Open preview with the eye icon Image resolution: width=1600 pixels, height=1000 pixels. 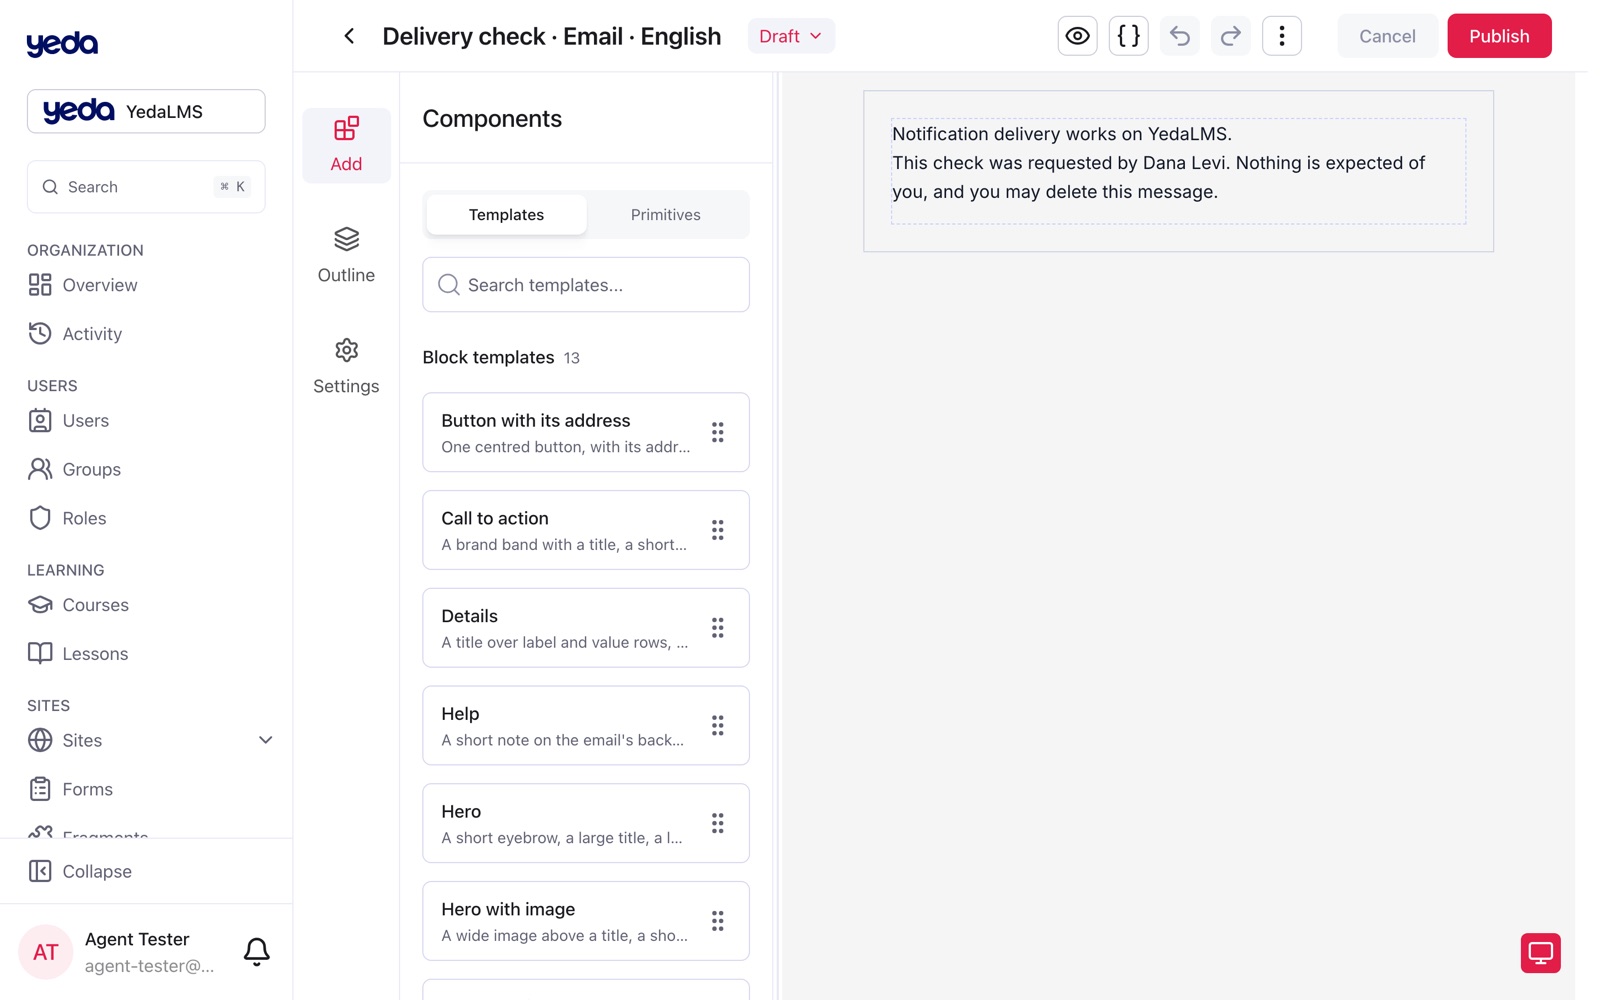coord(1077,36)
